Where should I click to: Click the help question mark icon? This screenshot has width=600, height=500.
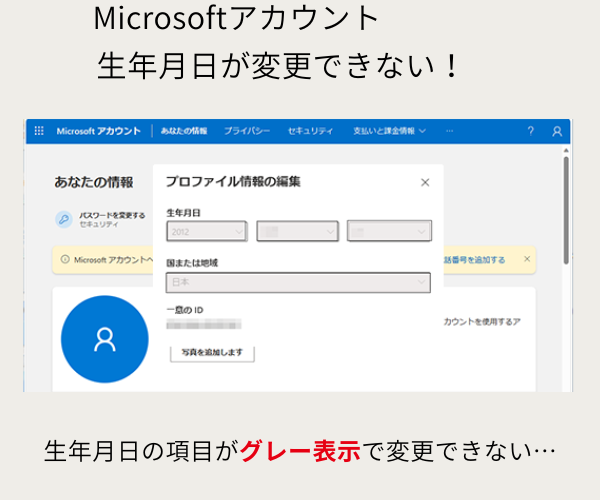click(x=530, y=131)
